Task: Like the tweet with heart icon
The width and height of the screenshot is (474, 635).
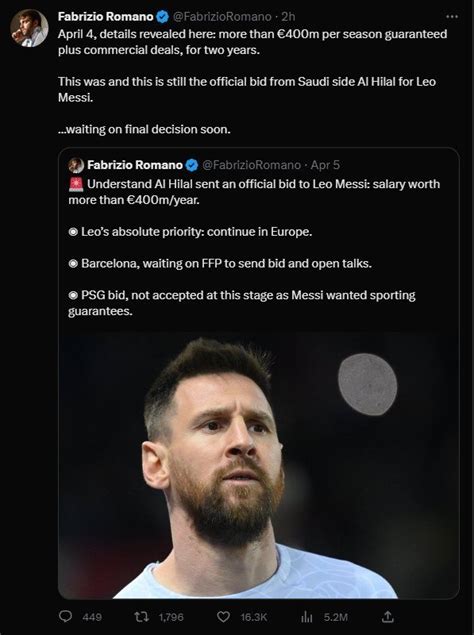Action: point(223,617)
